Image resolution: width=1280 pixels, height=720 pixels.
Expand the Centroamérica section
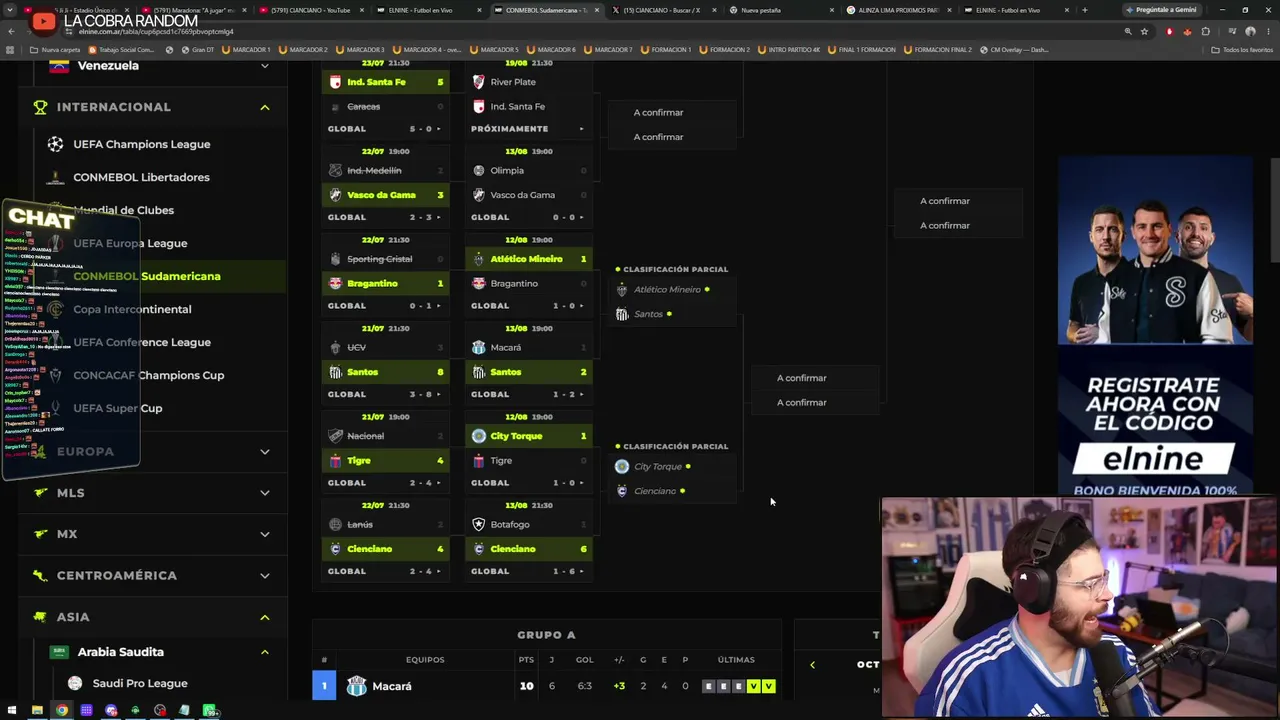(265, 575)
